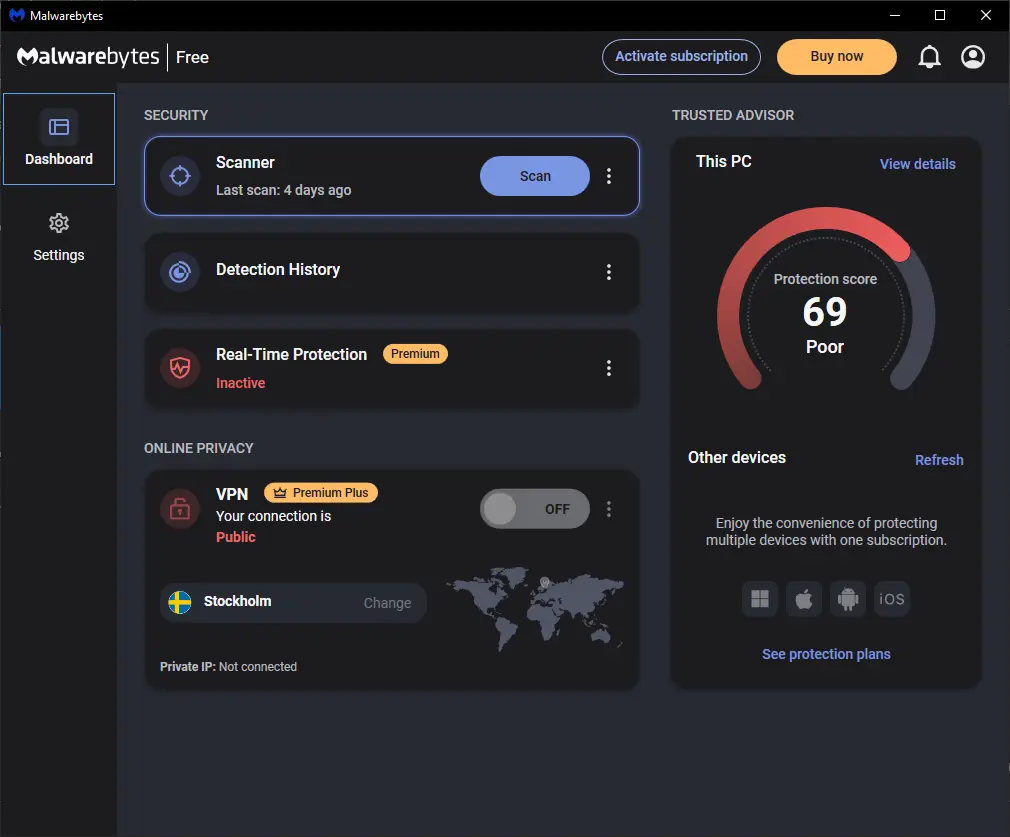This screenshot has height=837, width=1010.
Task: Click Activate subscription button
Action: click(681, 57)
